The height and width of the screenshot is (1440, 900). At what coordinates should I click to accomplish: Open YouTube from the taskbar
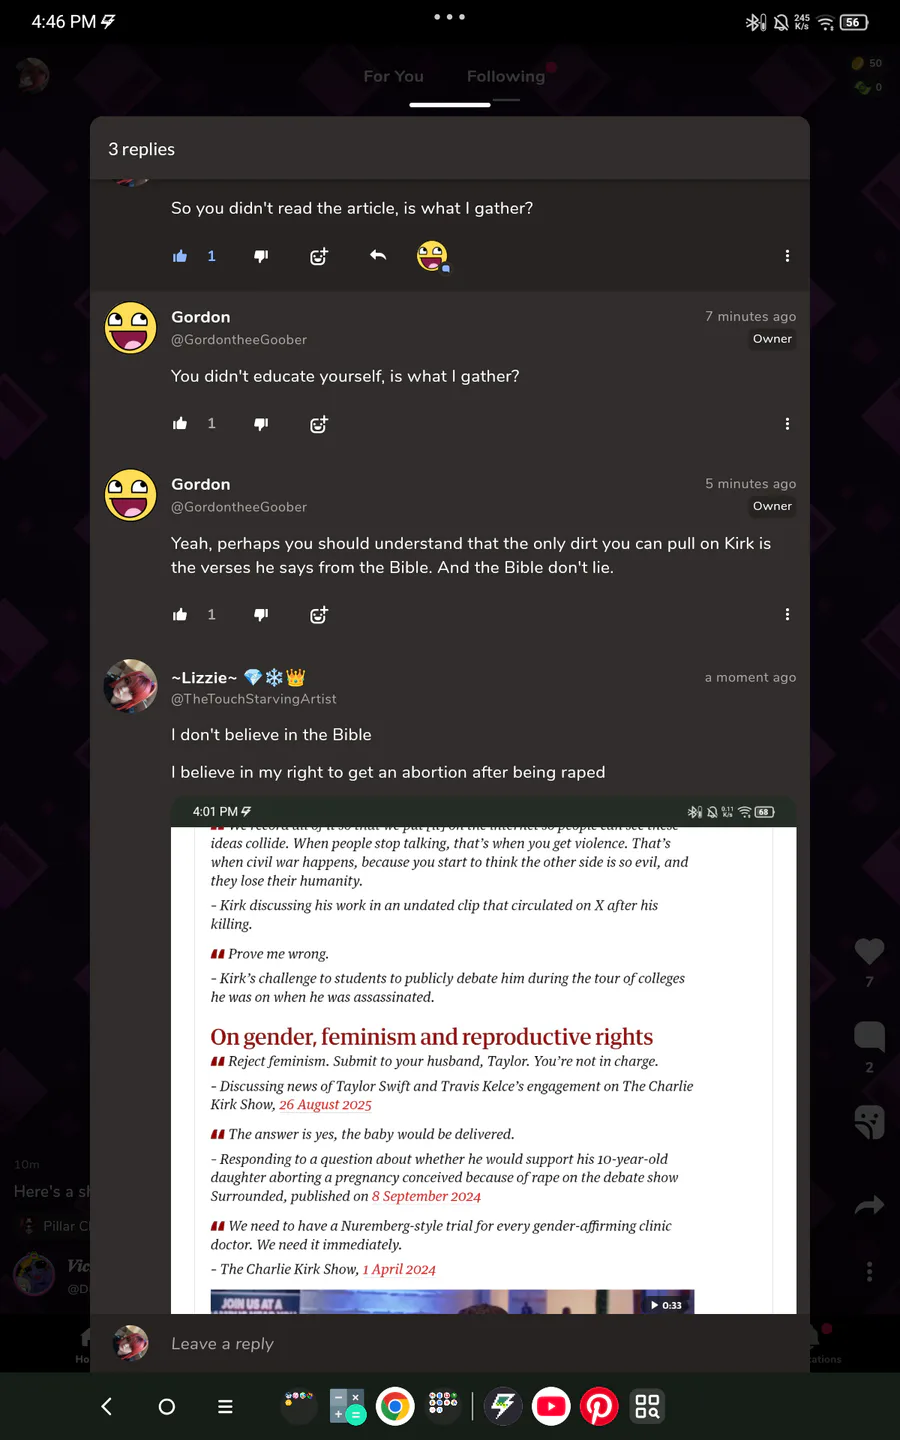click(x=551, y=1407)
